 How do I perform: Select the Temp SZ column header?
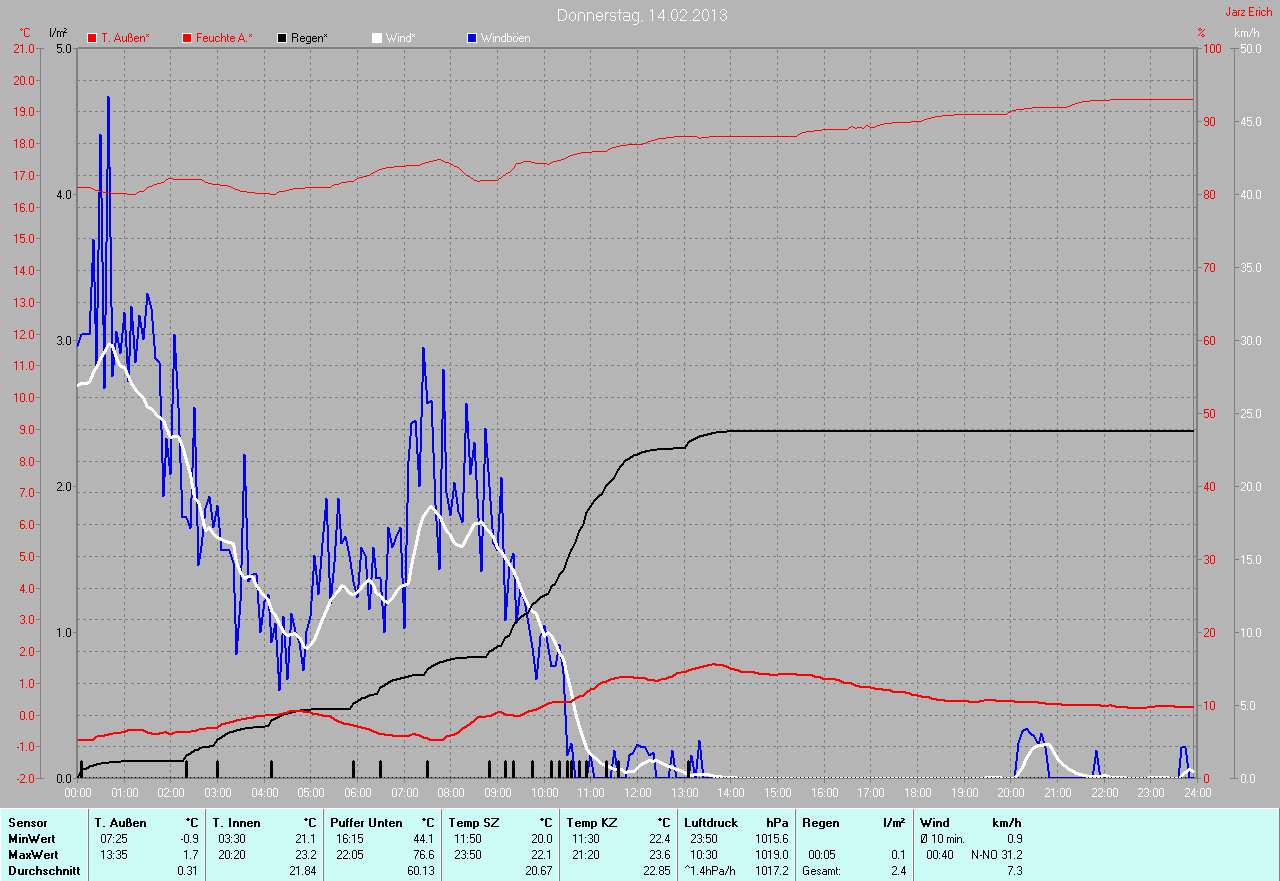474,823
